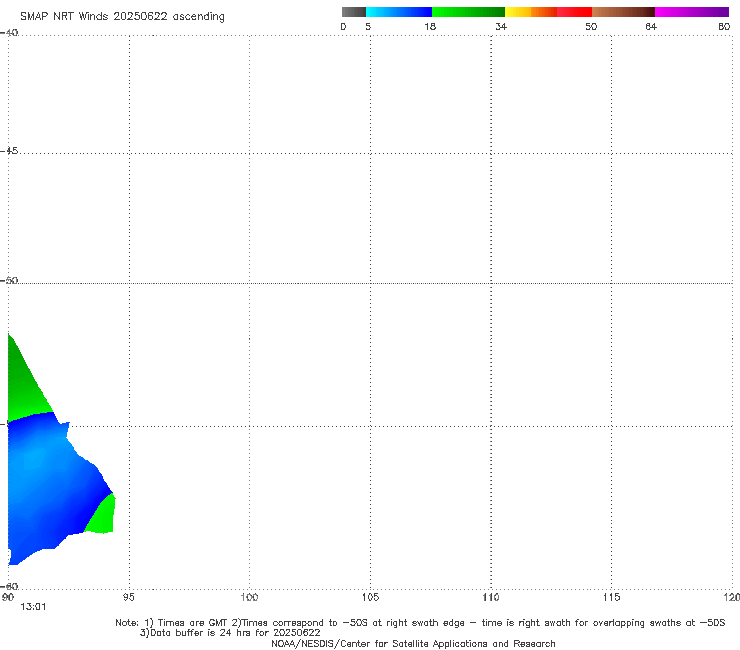This screenshot has height=650, width=740.
Task: Click the latitude axis label '-45'
Action: tap(9, 151)
